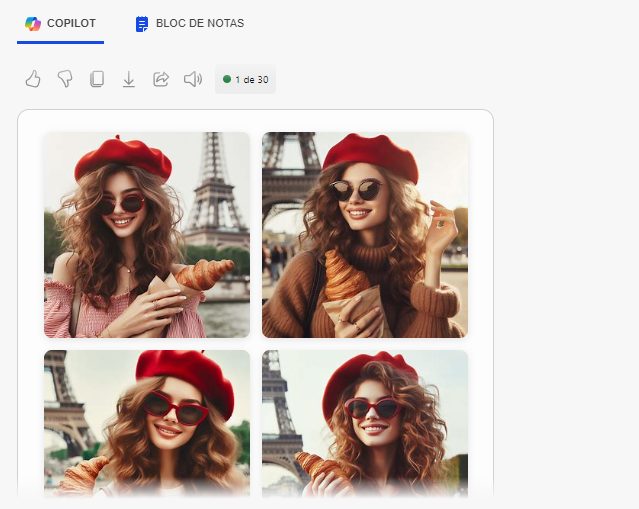Open bottom-left image with red cat-eye sunglasses
The height and width of the screenshot is (509, 639).
pos(147,423)
